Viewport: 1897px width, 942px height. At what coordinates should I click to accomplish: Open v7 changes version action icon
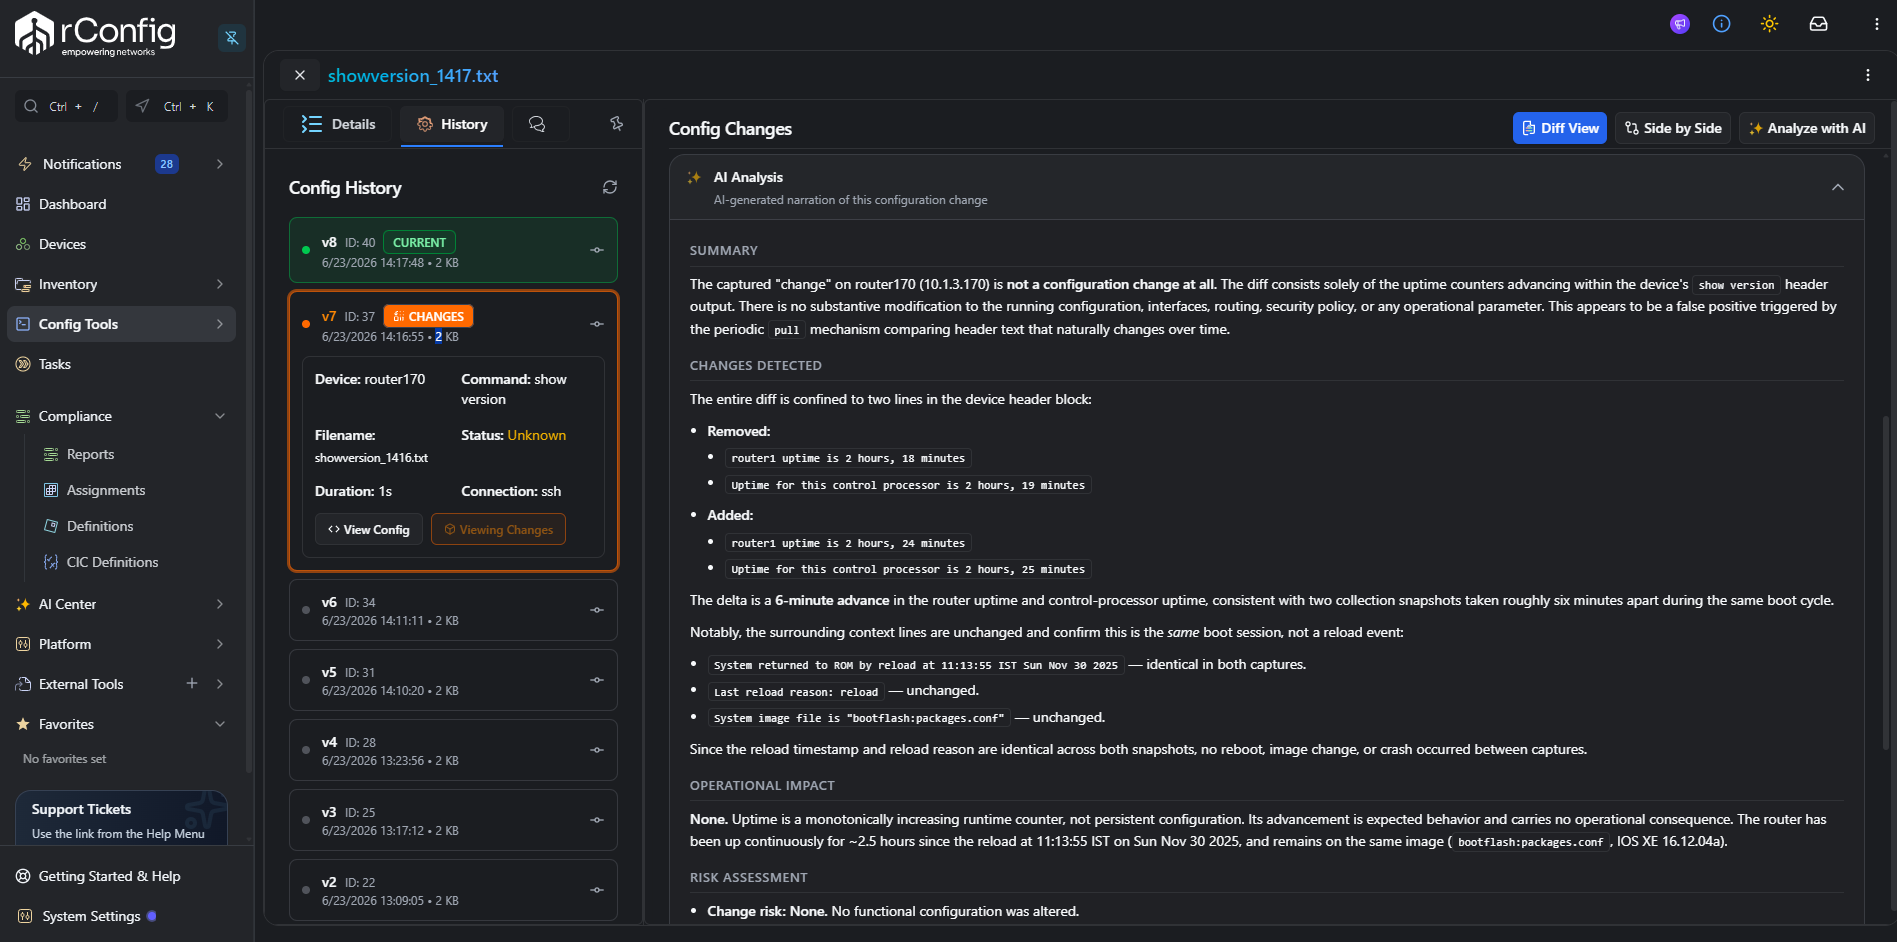(x=597, y=324)
